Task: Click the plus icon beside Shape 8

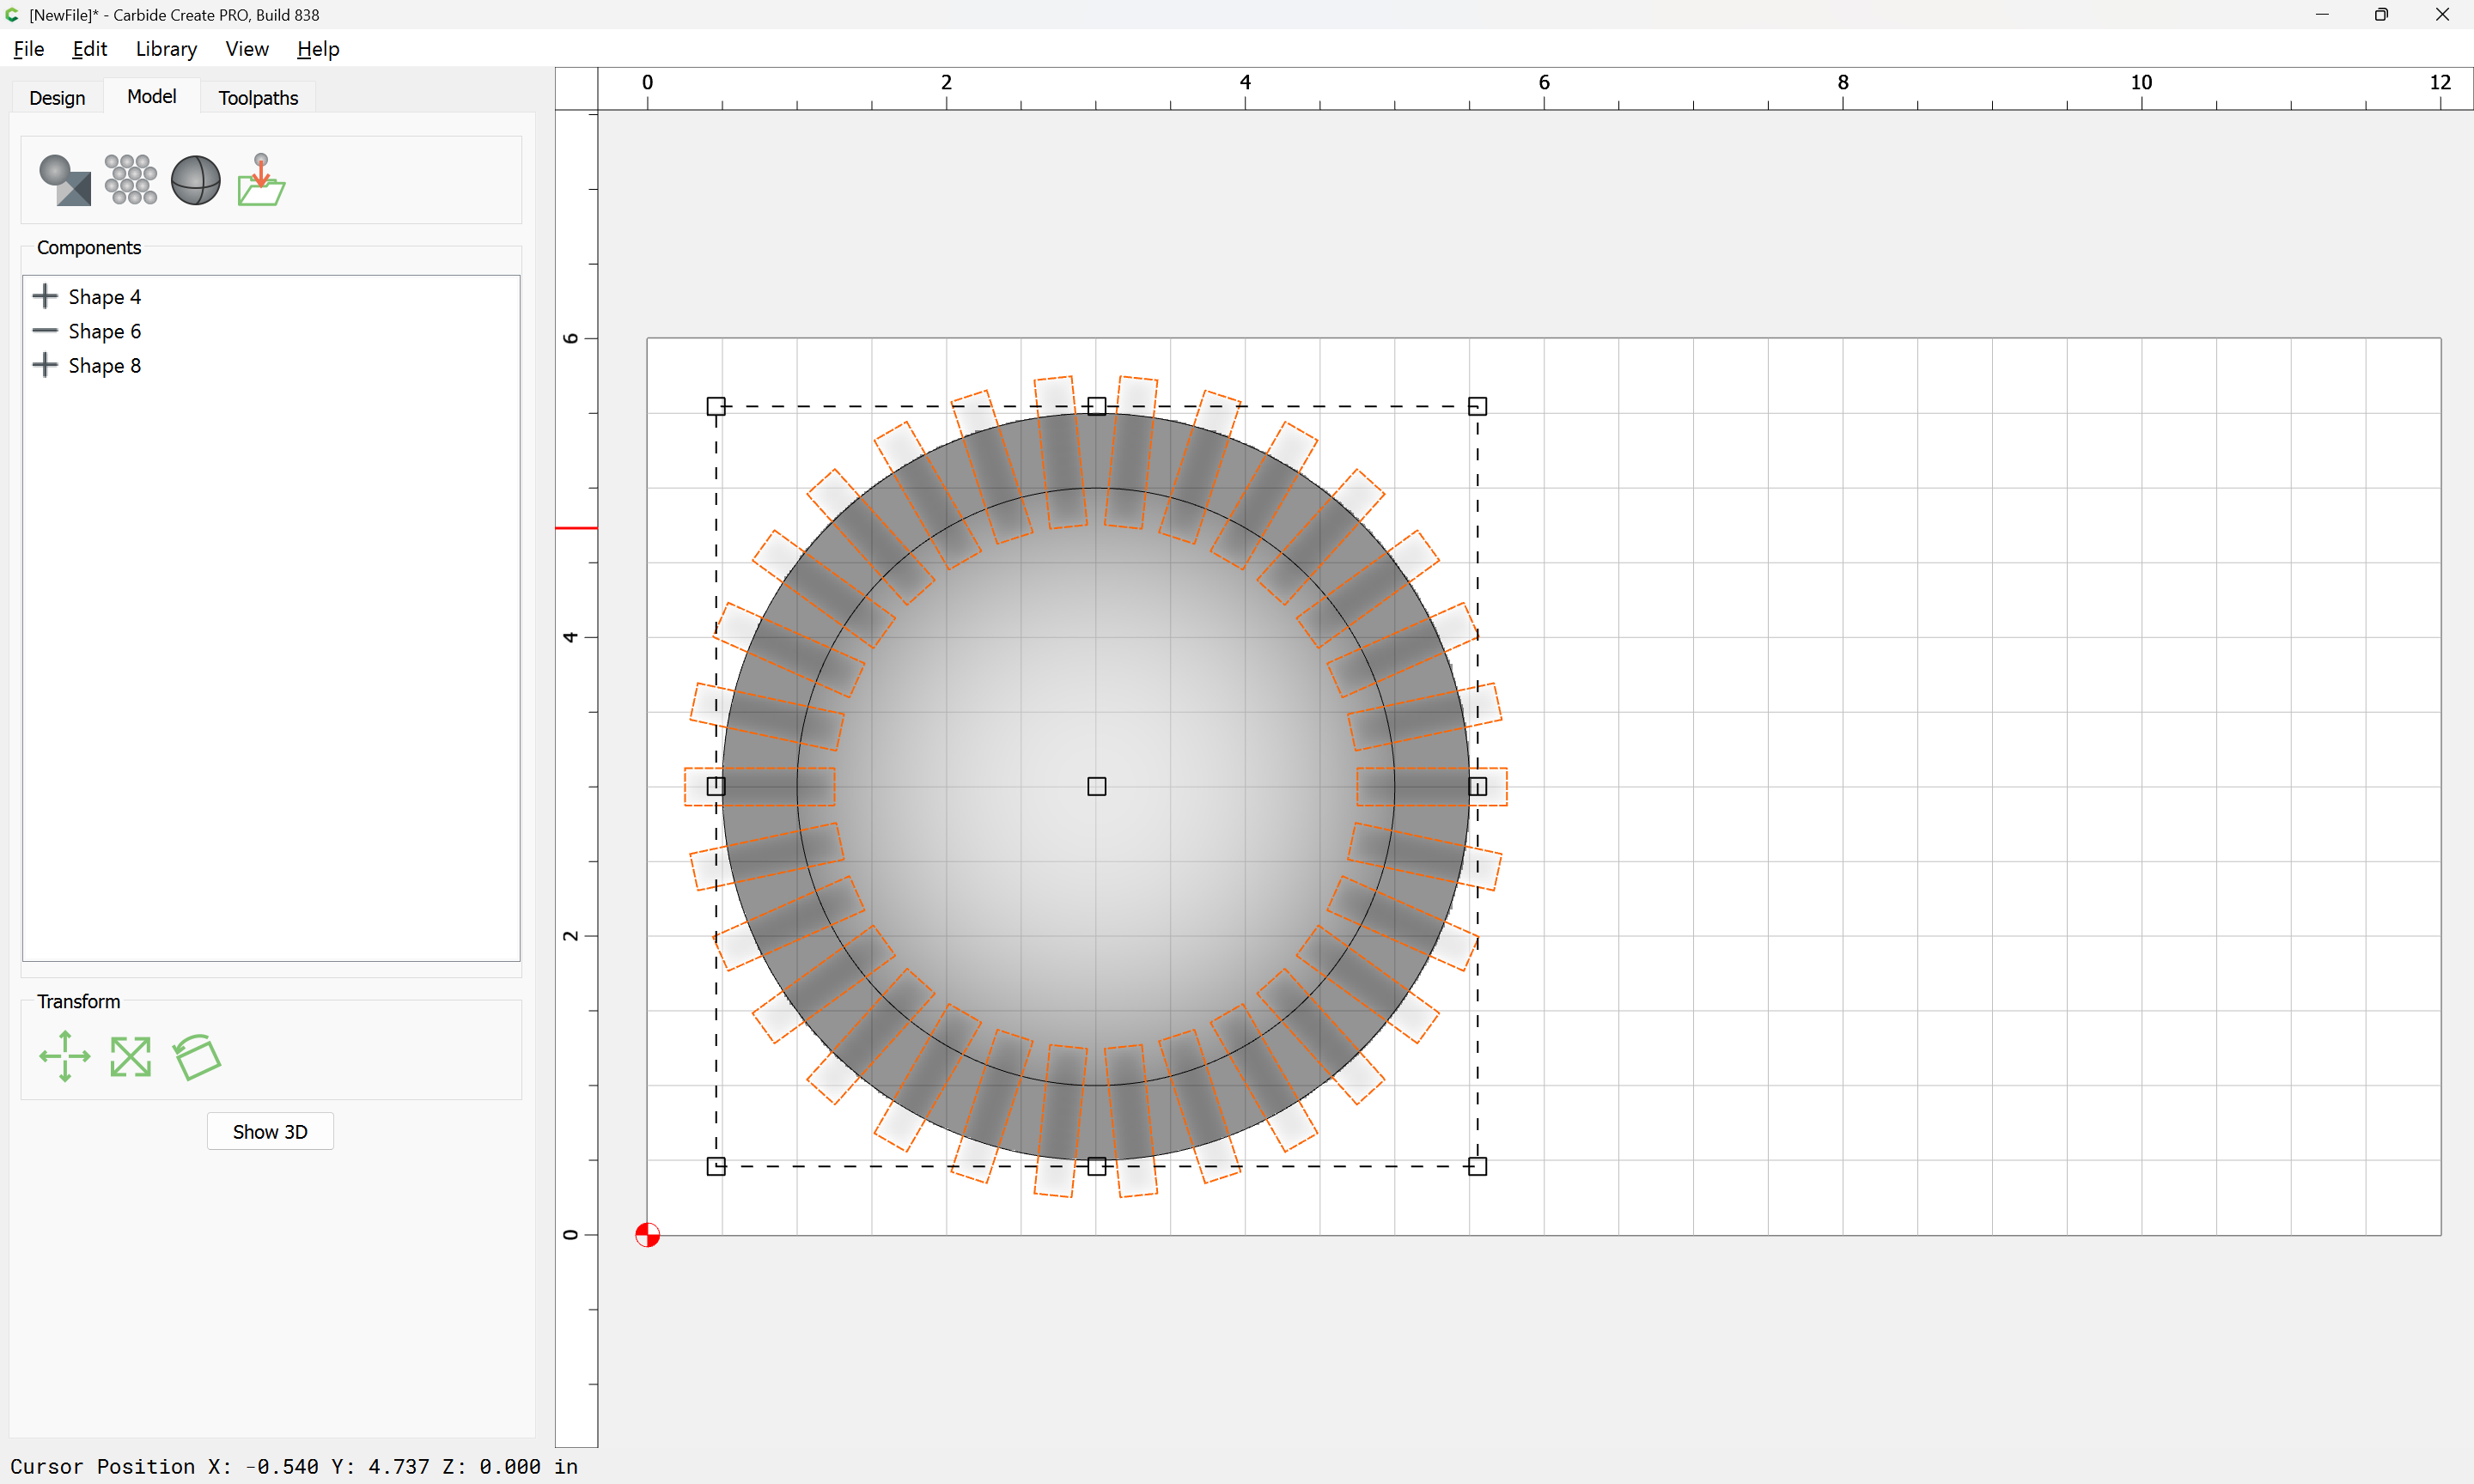Action: point(45,365)
